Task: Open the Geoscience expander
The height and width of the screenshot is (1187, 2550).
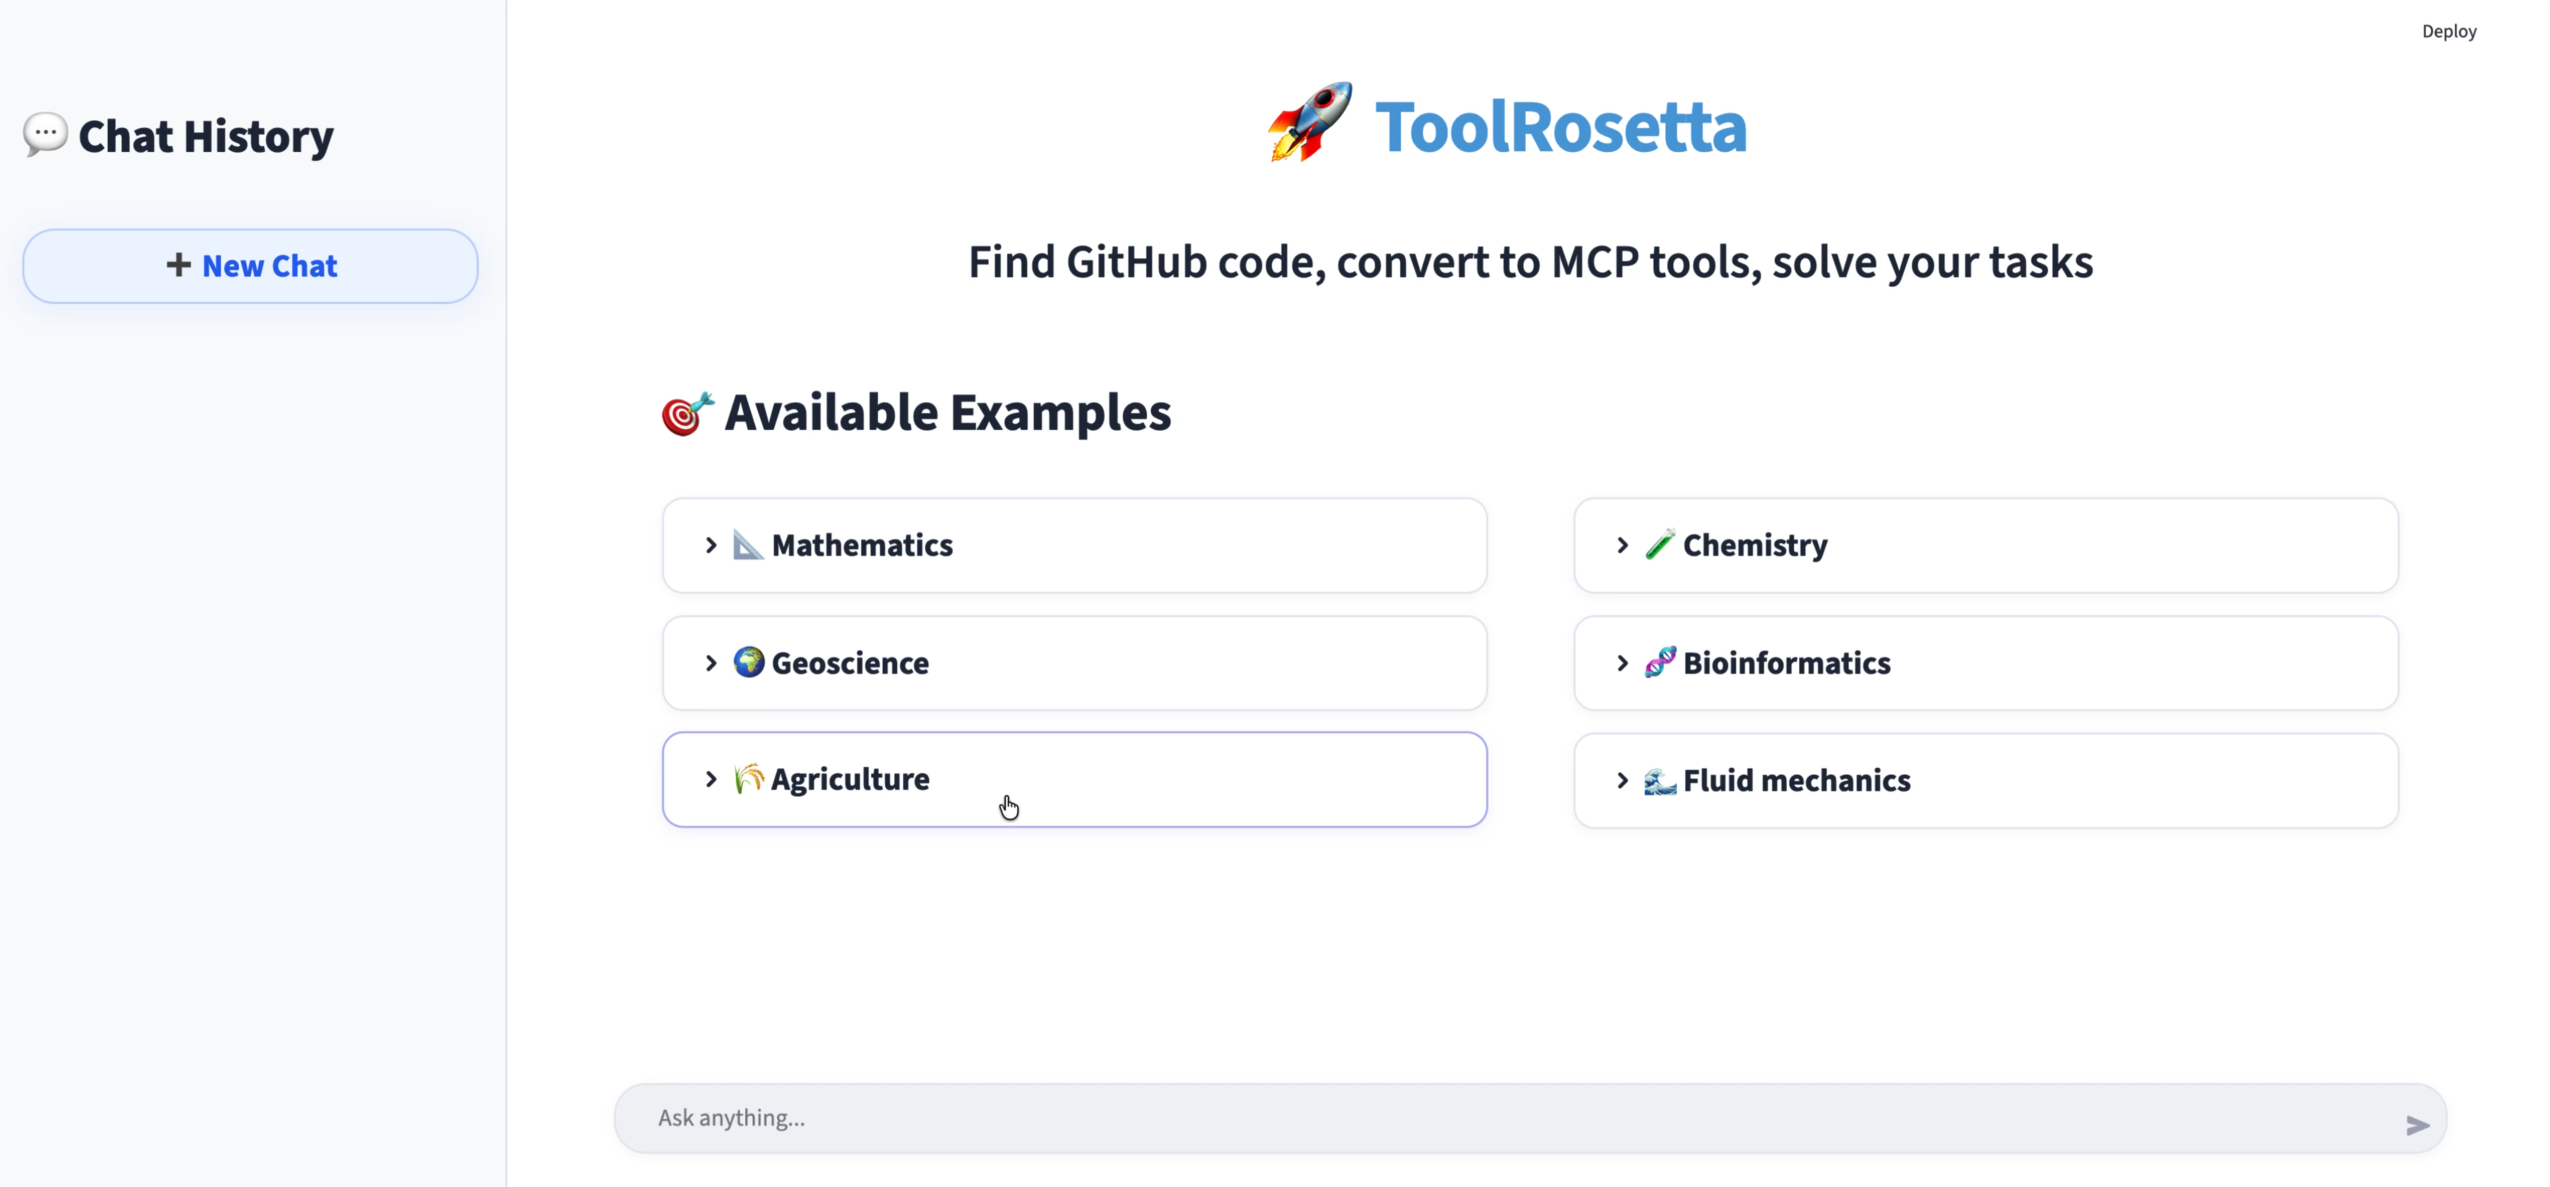Action: pos(711,663)
